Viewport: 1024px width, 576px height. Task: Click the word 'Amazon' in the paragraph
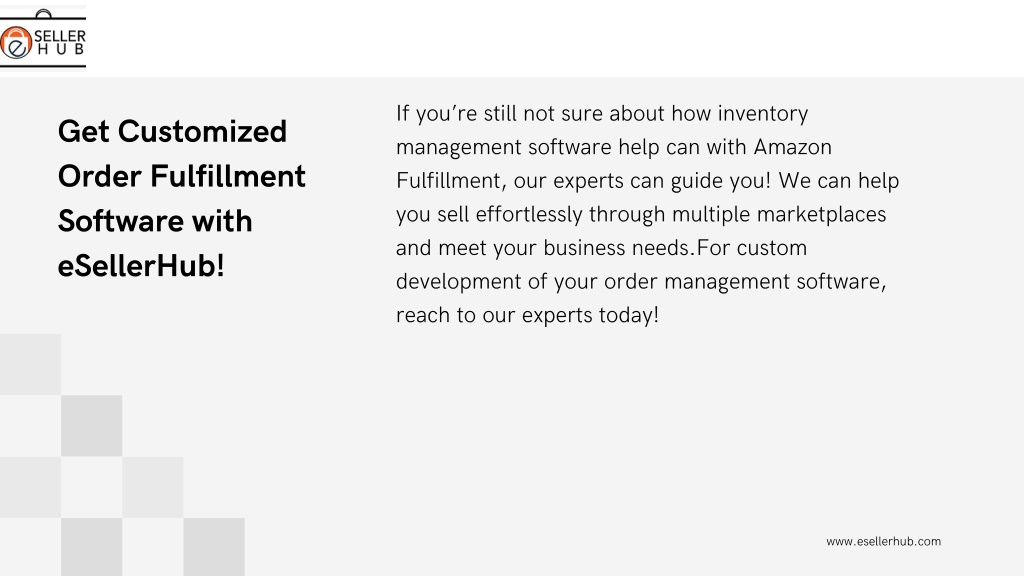click(x=792, y=147)
